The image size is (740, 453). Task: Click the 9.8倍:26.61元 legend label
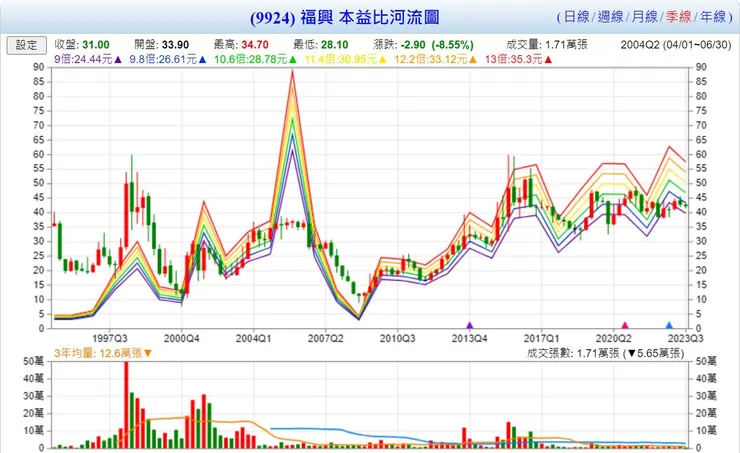[163, 59]
